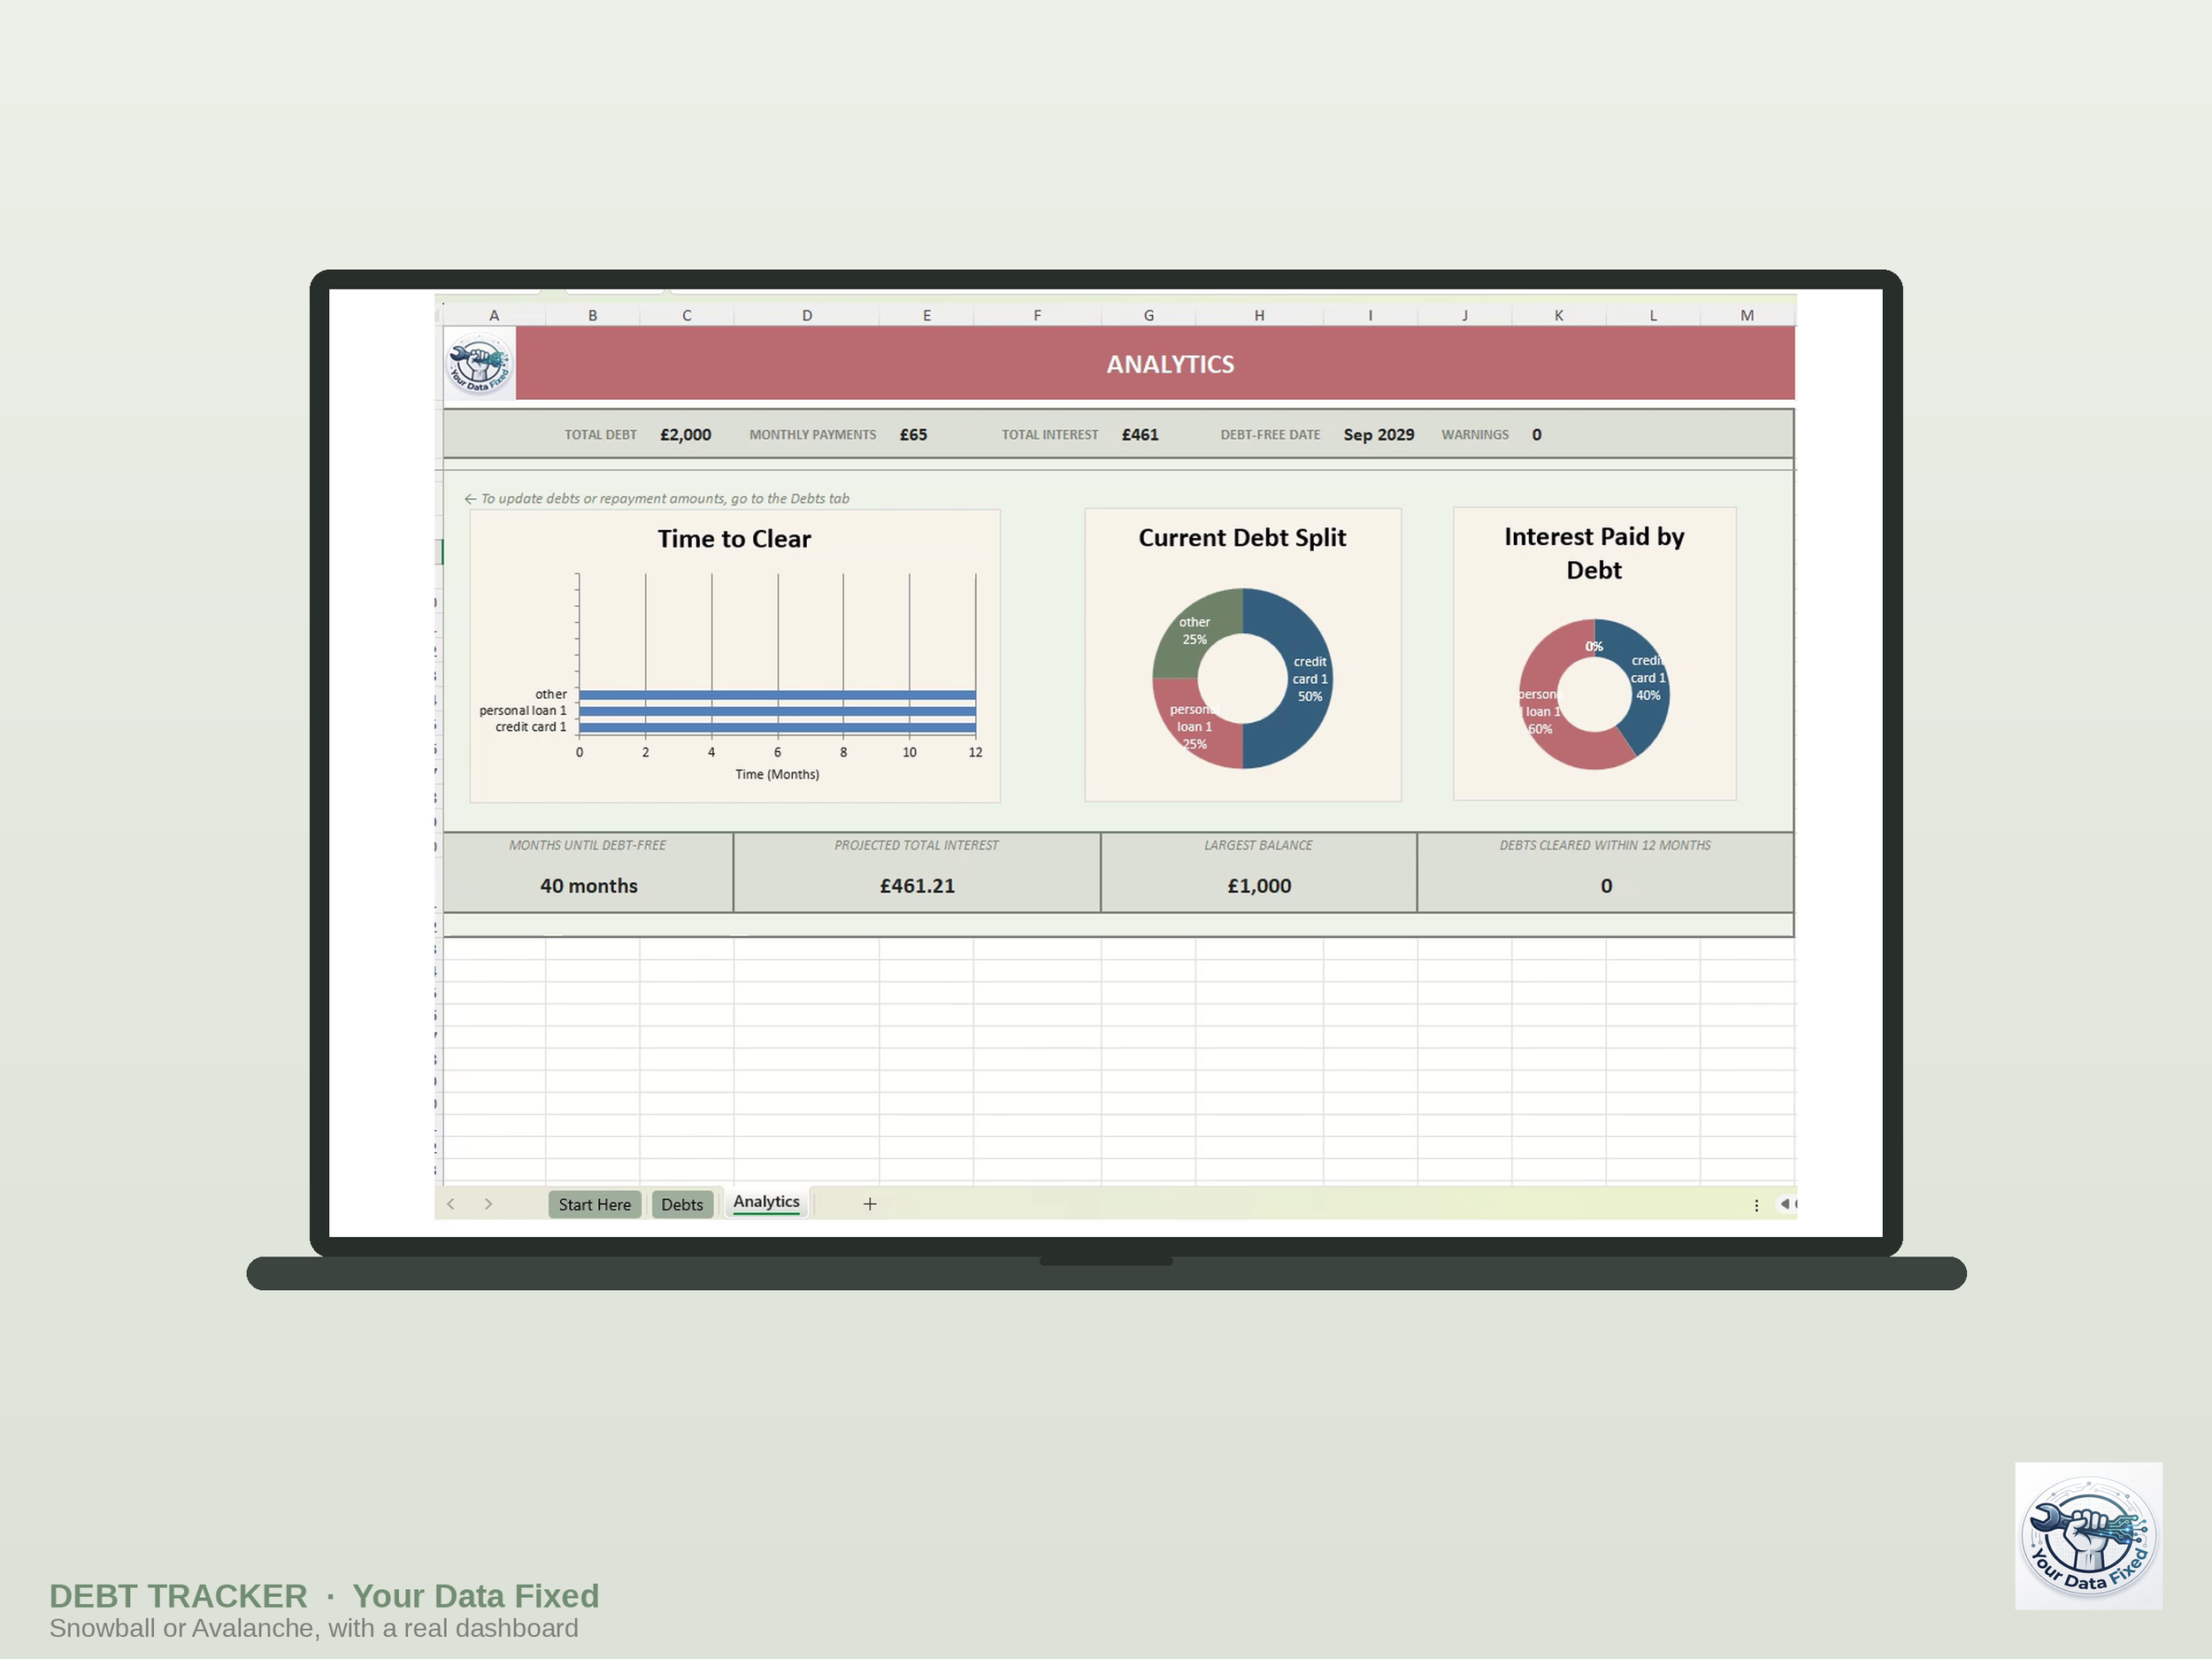Select the Total Debt value £2,000
The width and height of the screenshot is (2212, 1659).
click(x=686, y=435)
